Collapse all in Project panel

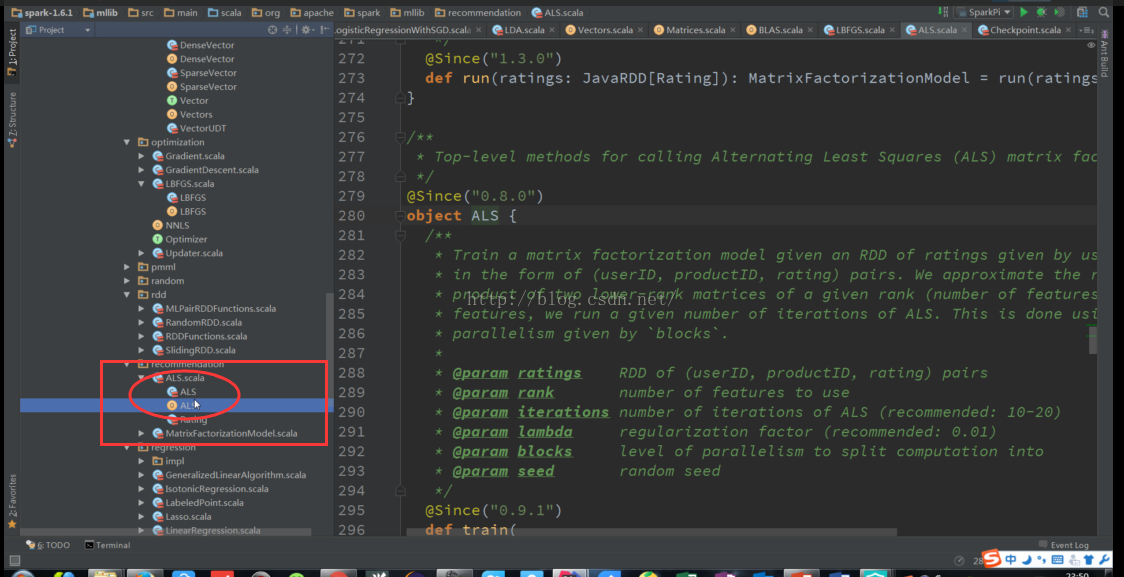coord(287,30)
